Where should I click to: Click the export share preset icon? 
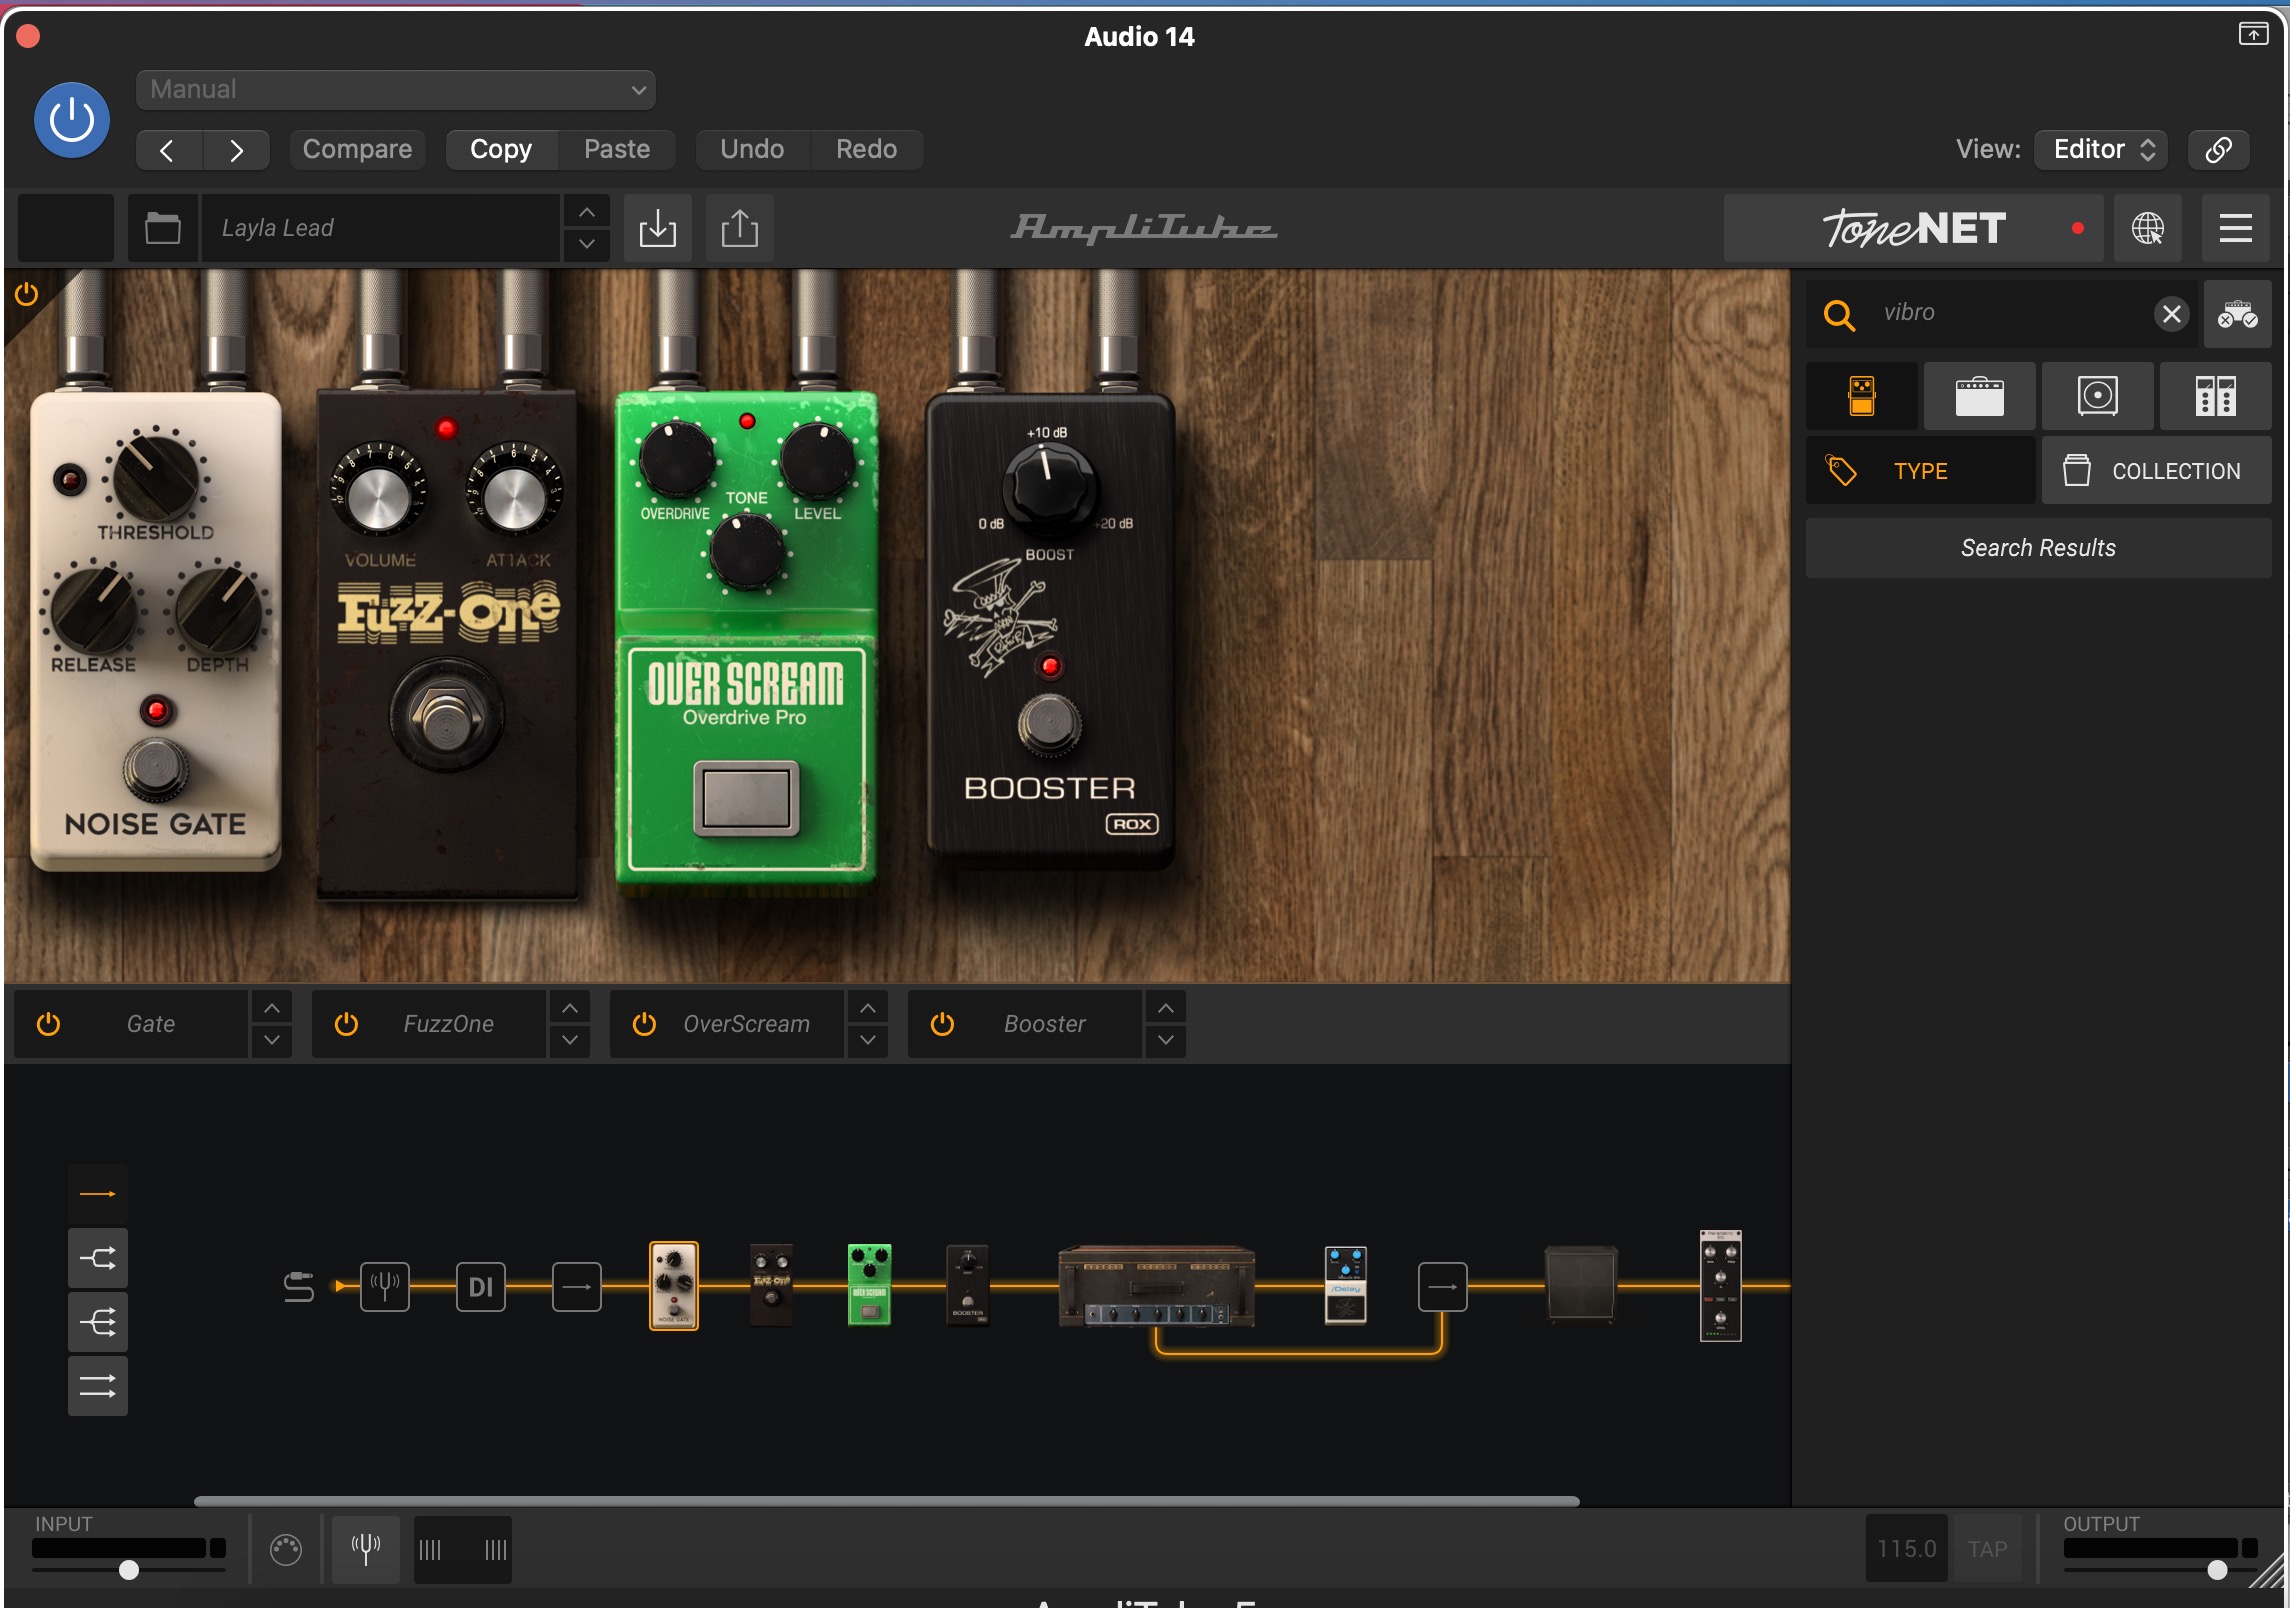[740, 228]
